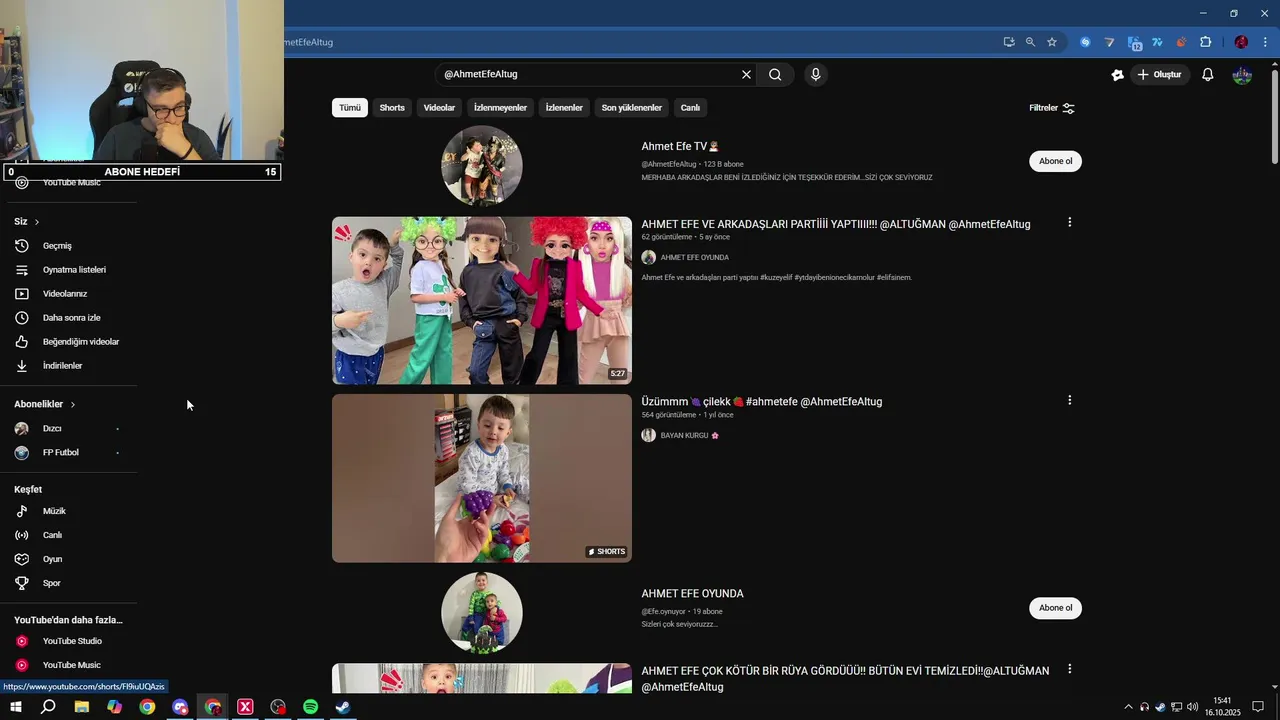The image size is (1280, 720).
Task: Click the 7TV extension icon
Action: 1157,42
